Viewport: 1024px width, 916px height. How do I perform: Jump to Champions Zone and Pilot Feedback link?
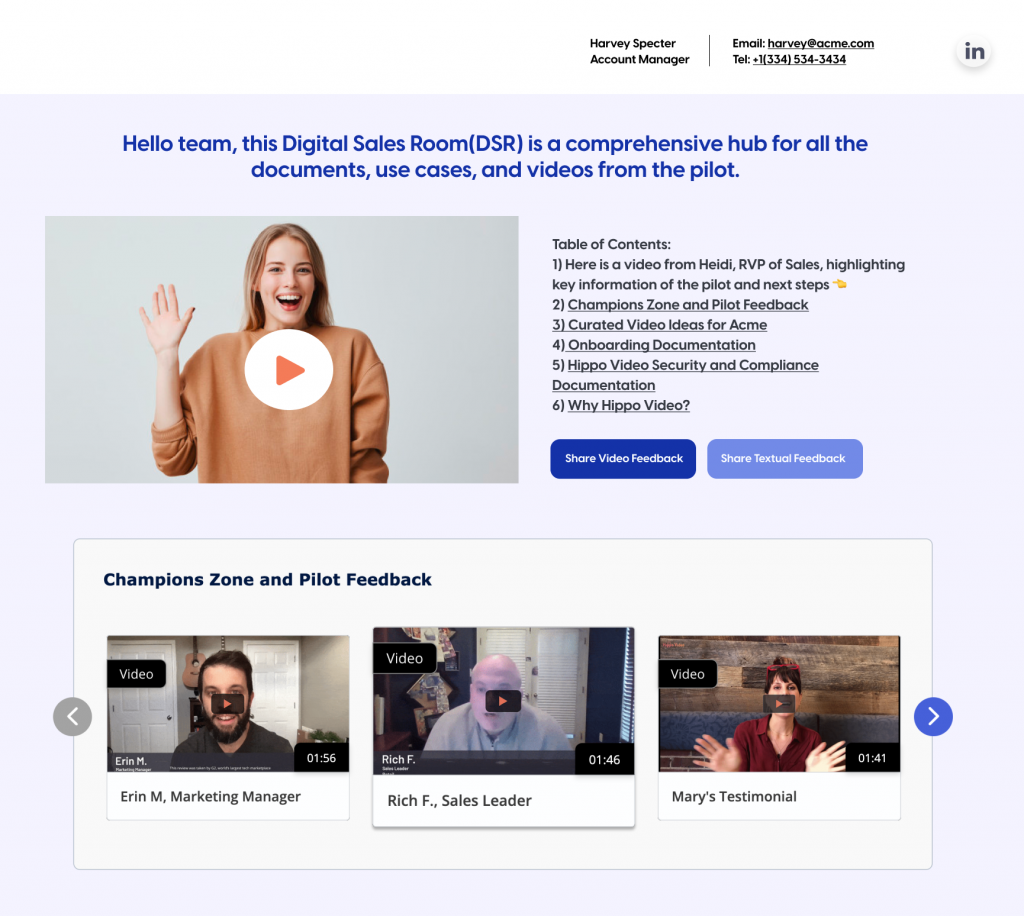tap(688, 304)
